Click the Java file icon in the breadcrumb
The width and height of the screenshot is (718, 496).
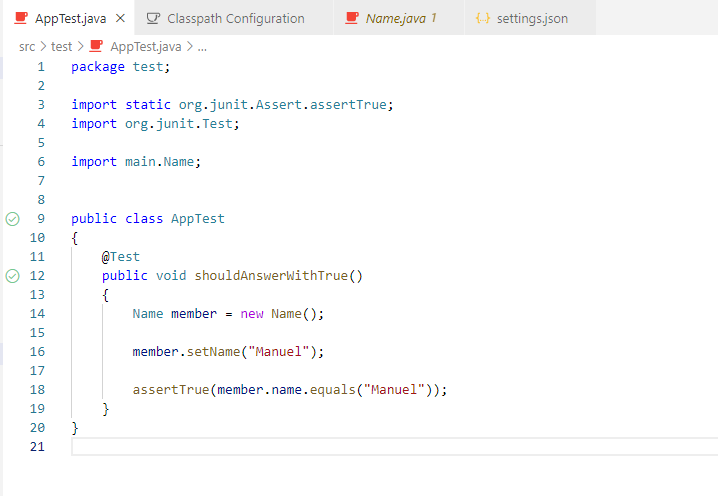pyautogui.click(x=97, y=46)
